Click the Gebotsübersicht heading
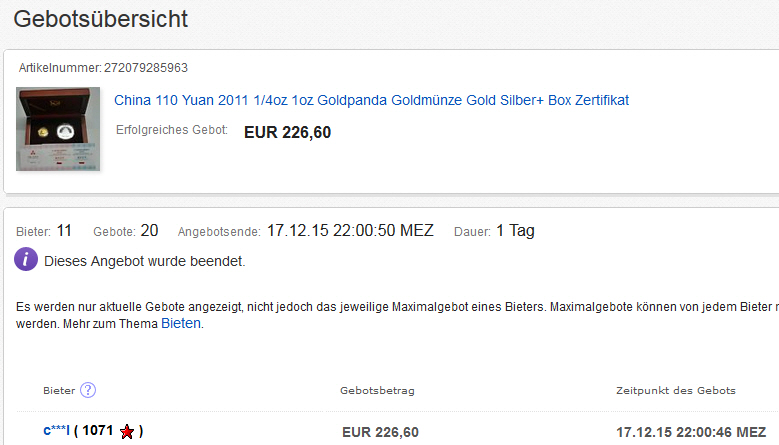Viewport: 779px width, 445px height. click(101, 18)
